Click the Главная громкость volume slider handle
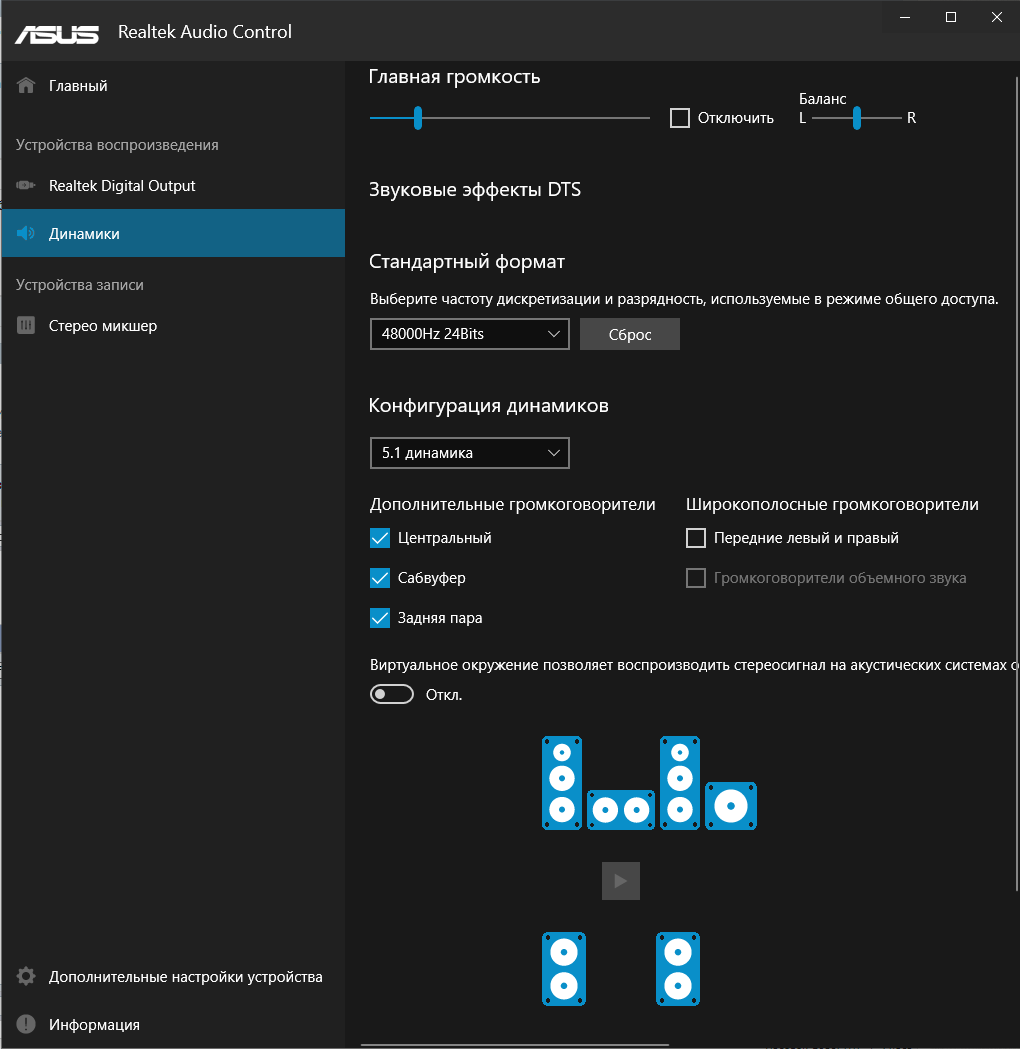 click(418, 118)
